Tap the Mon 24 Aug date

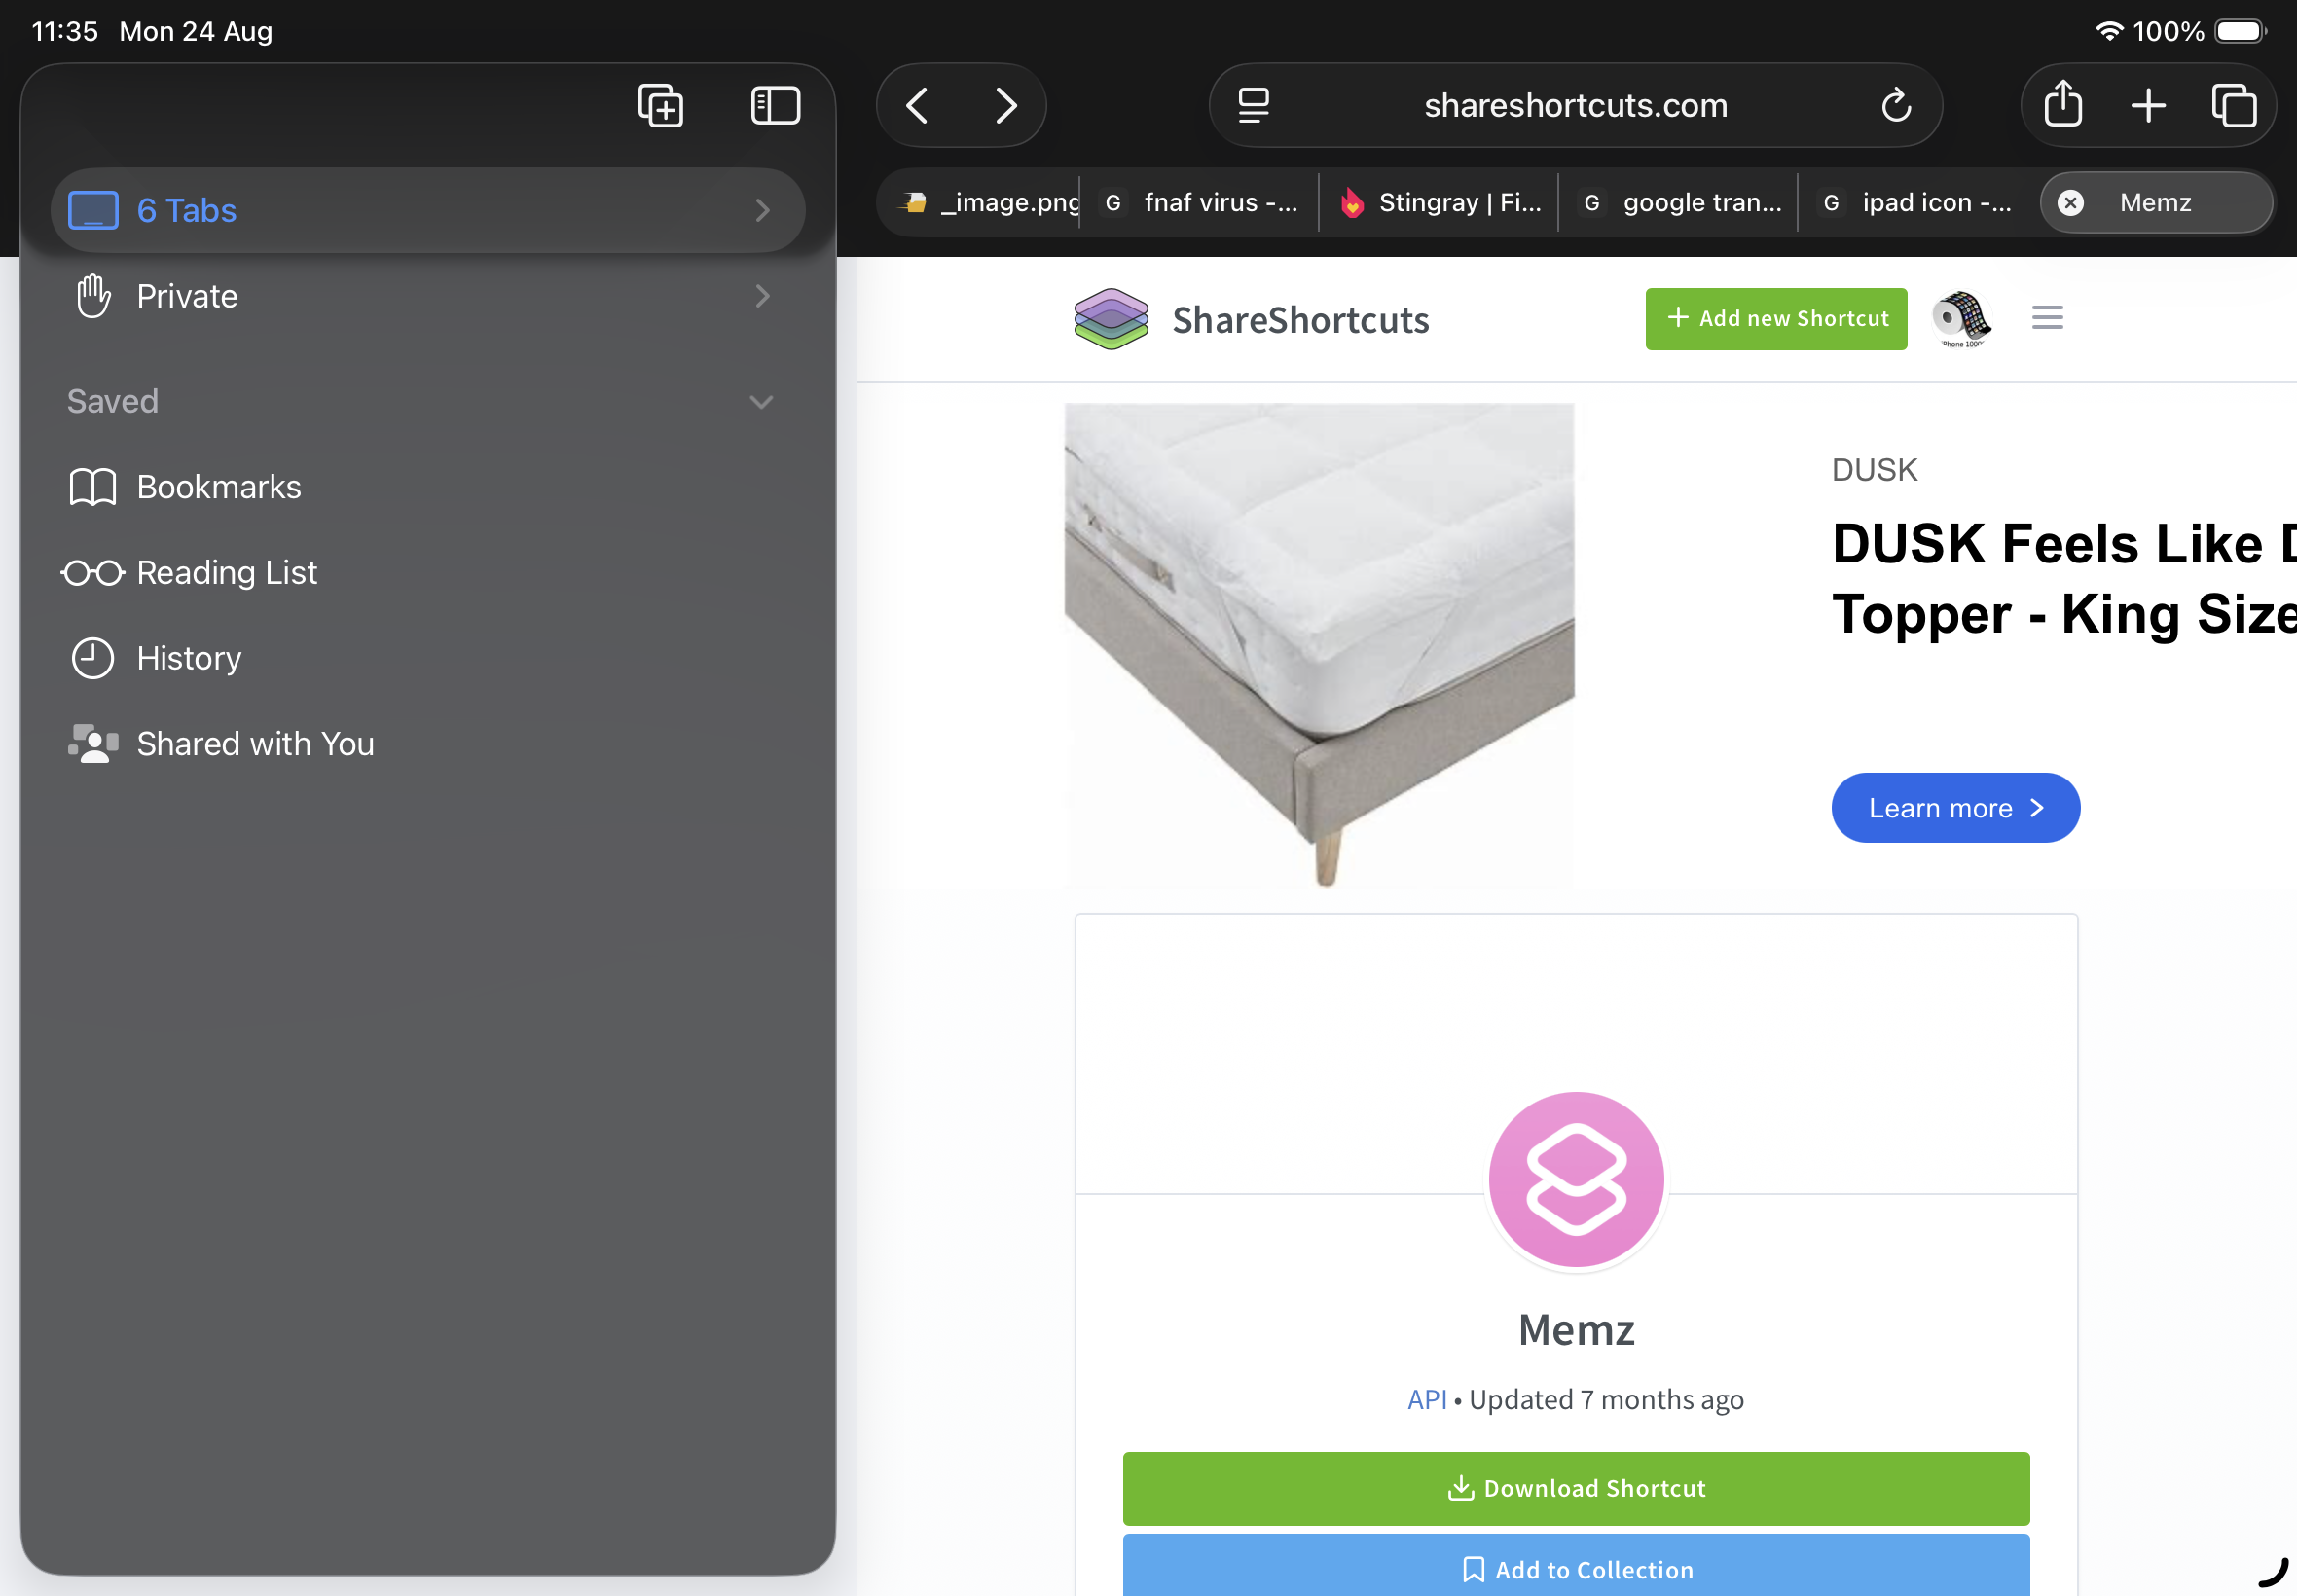pos(196,31)
